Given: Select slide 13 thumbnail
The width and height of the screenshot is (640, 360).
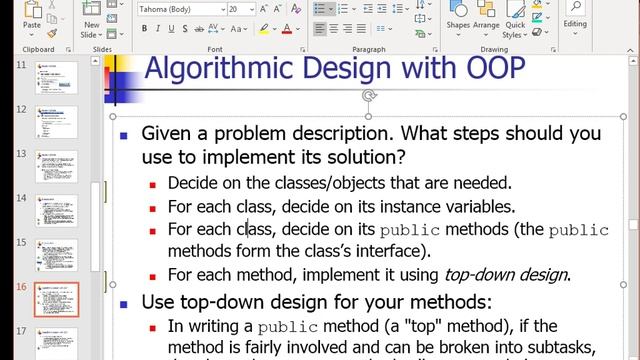Looking at the screenshot, I should 56,167.
